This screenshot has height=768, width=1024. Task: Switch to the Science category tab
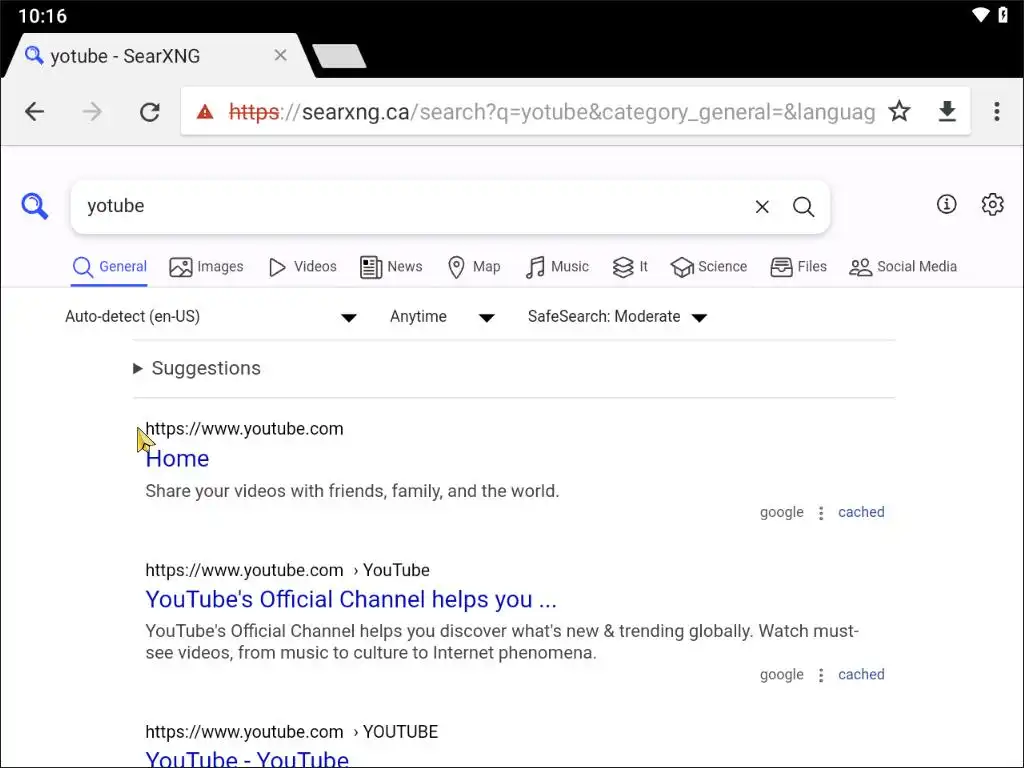709,267
